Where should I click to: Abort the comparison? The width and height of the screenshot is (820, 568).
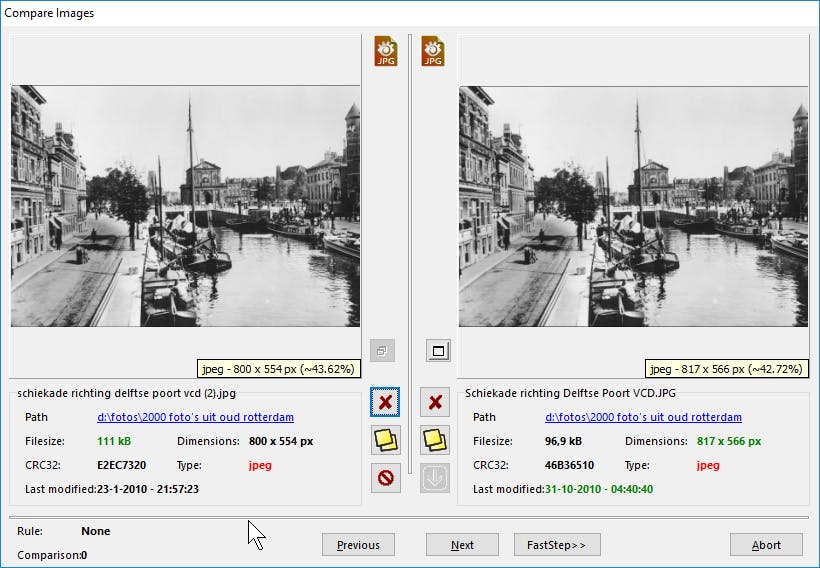coord(766,545)
